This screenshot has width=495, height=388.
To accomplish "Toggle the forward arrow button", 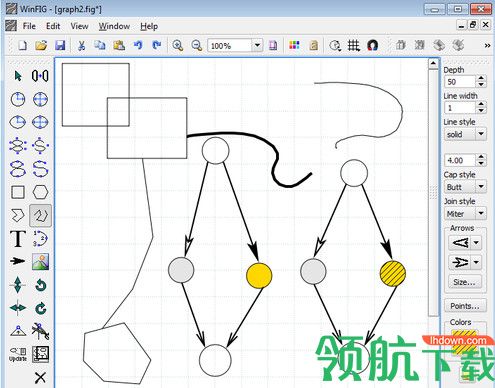I will pyautogui.click(x=460, y=262).
